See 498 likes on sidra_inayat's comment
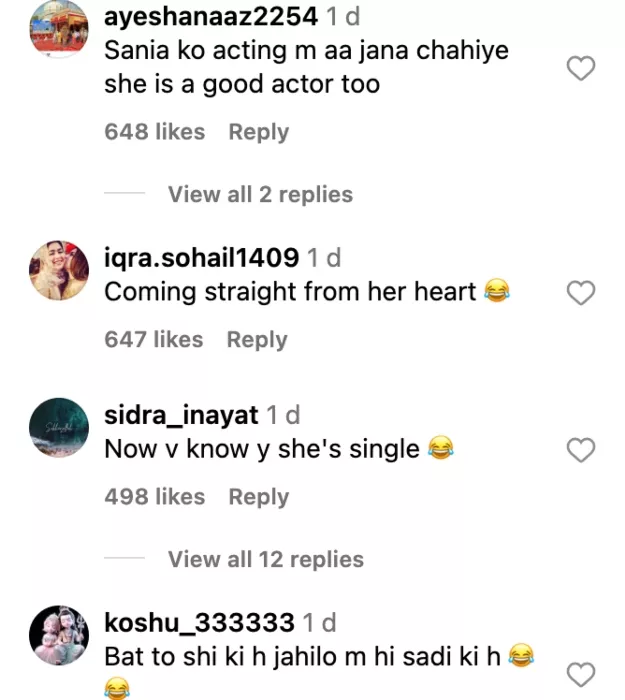Image resolution: width=625 pixels, height=700 pixels. [x=154, y=497]
